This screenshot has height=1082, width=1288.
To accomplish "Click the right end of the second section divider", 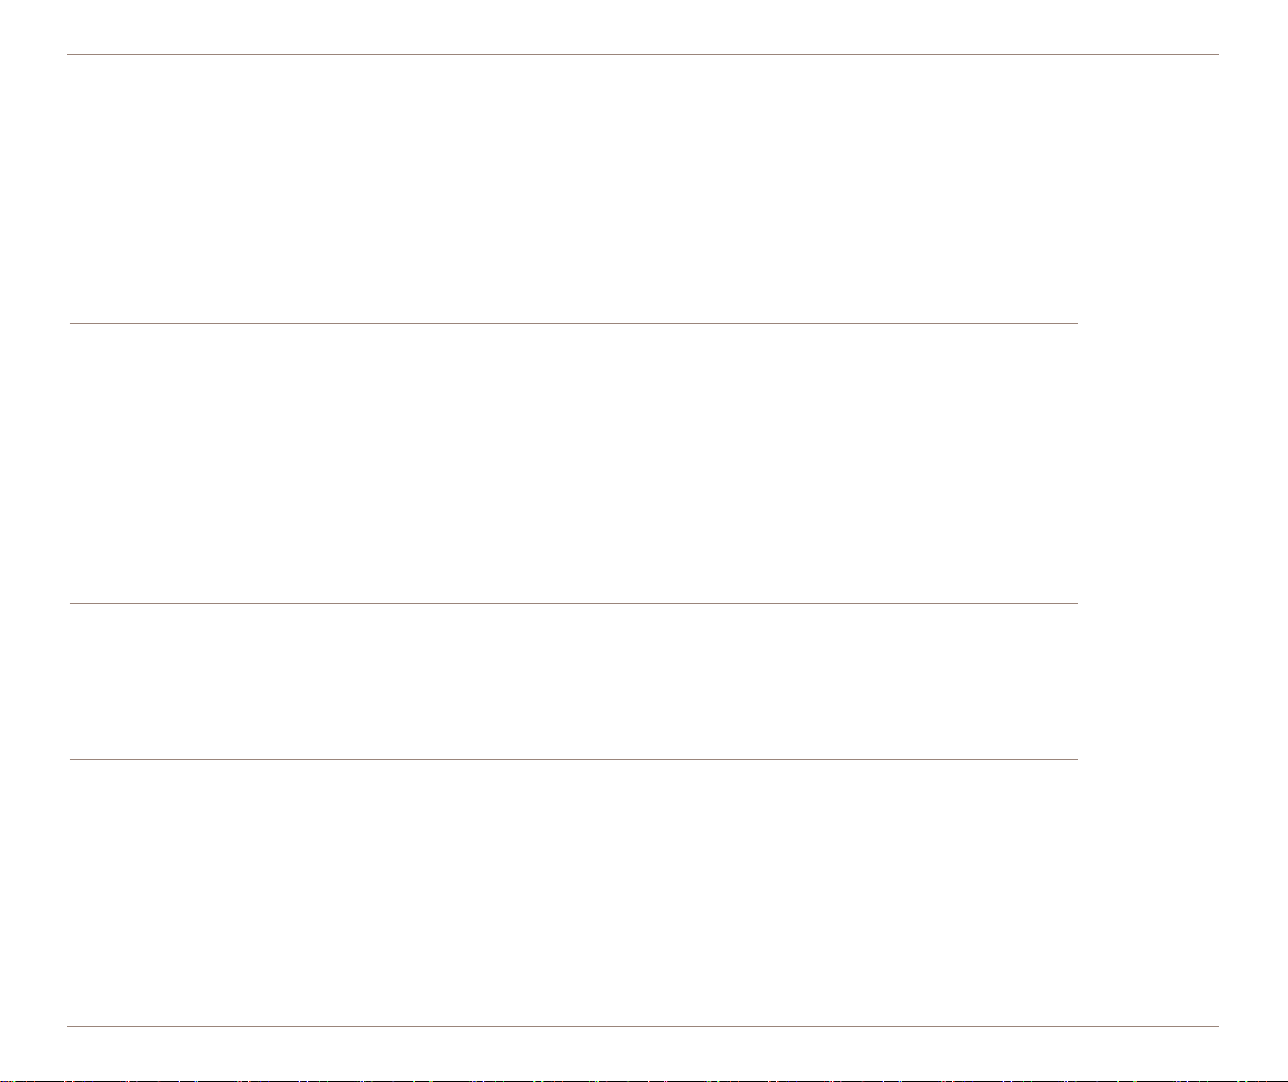I will pyautogui.click(x=1075, y=603).
